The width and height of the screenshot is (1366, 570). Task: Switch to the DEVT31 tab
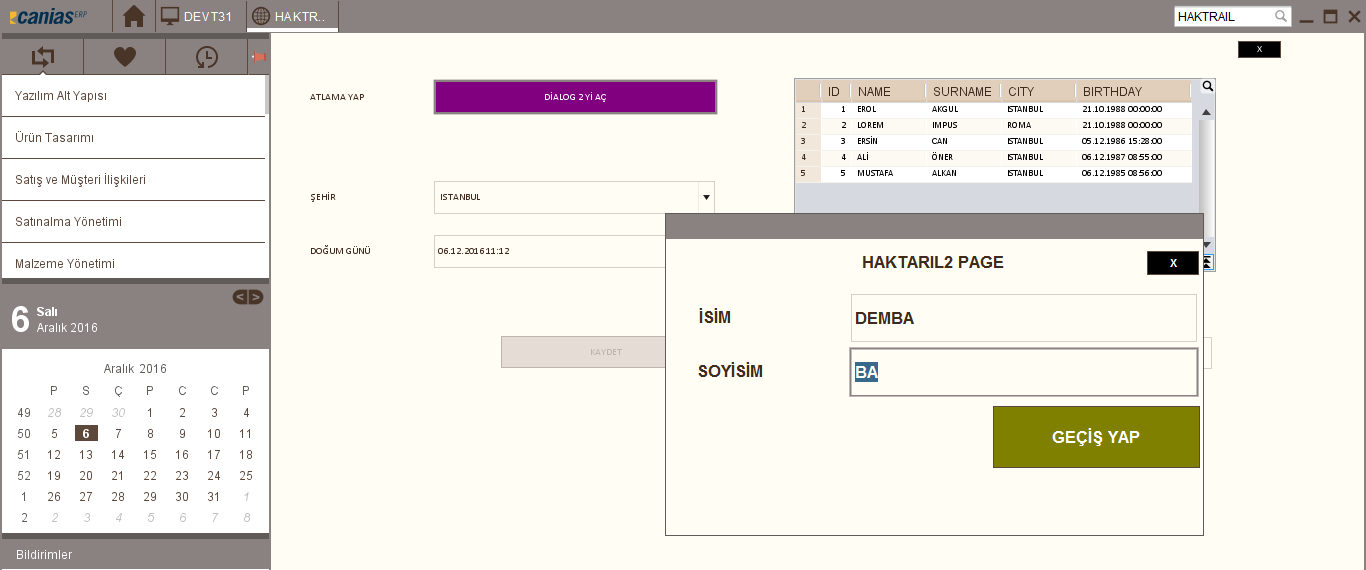[197, 16]
